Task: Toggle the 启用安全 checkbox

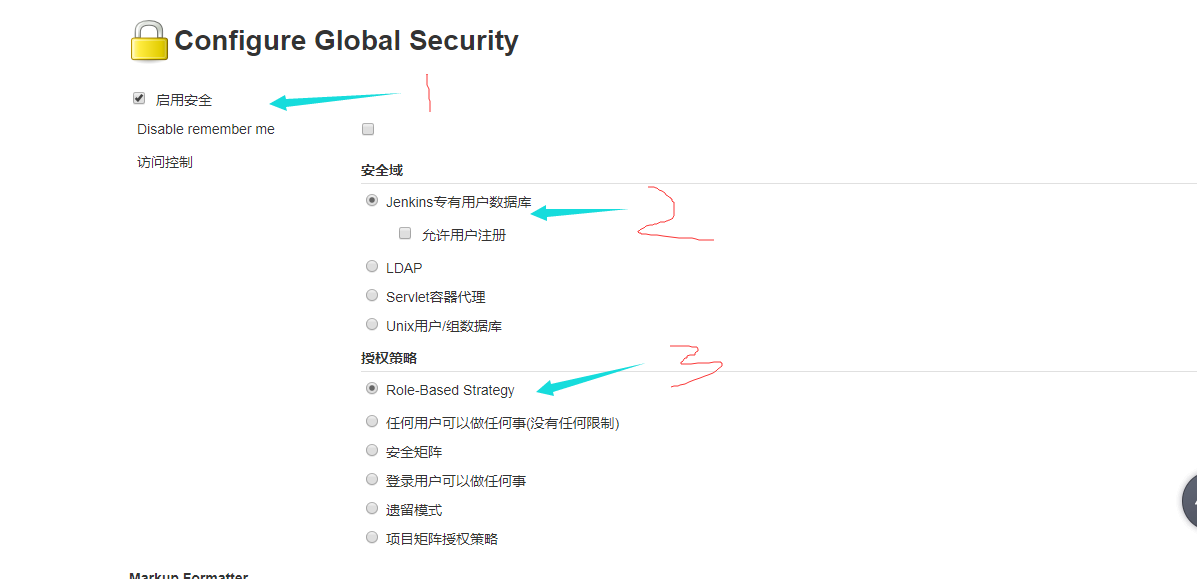Action: pos(139,99)
